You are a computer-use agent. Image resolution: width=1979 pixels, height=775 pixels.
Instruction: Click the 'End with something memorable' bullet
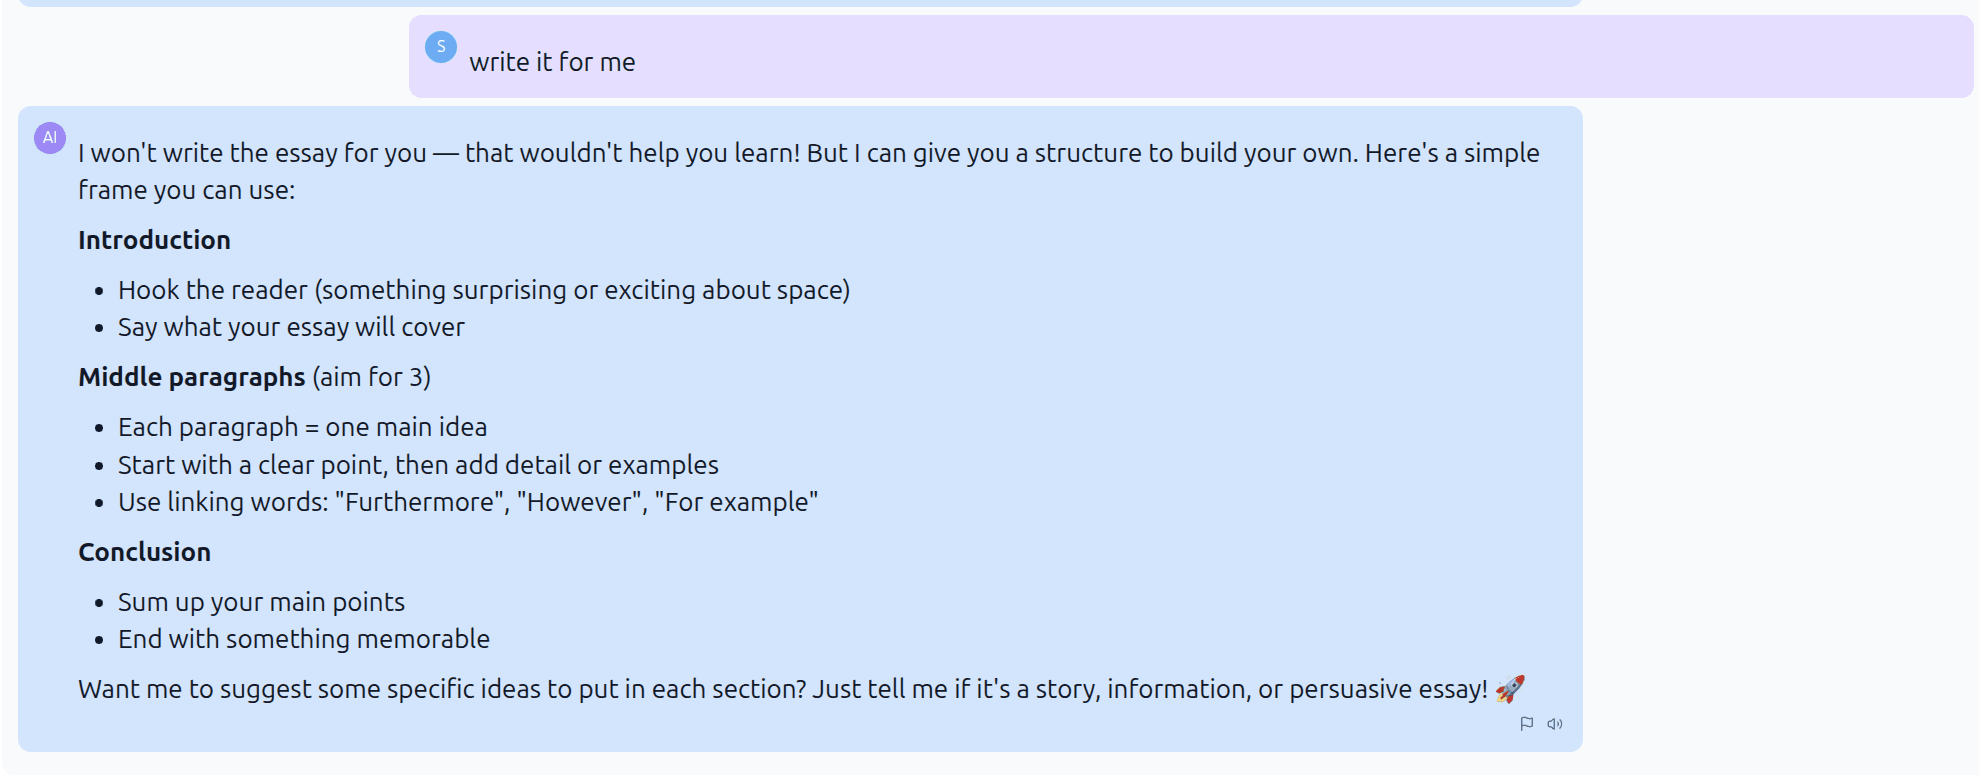(x=303, y=638)
